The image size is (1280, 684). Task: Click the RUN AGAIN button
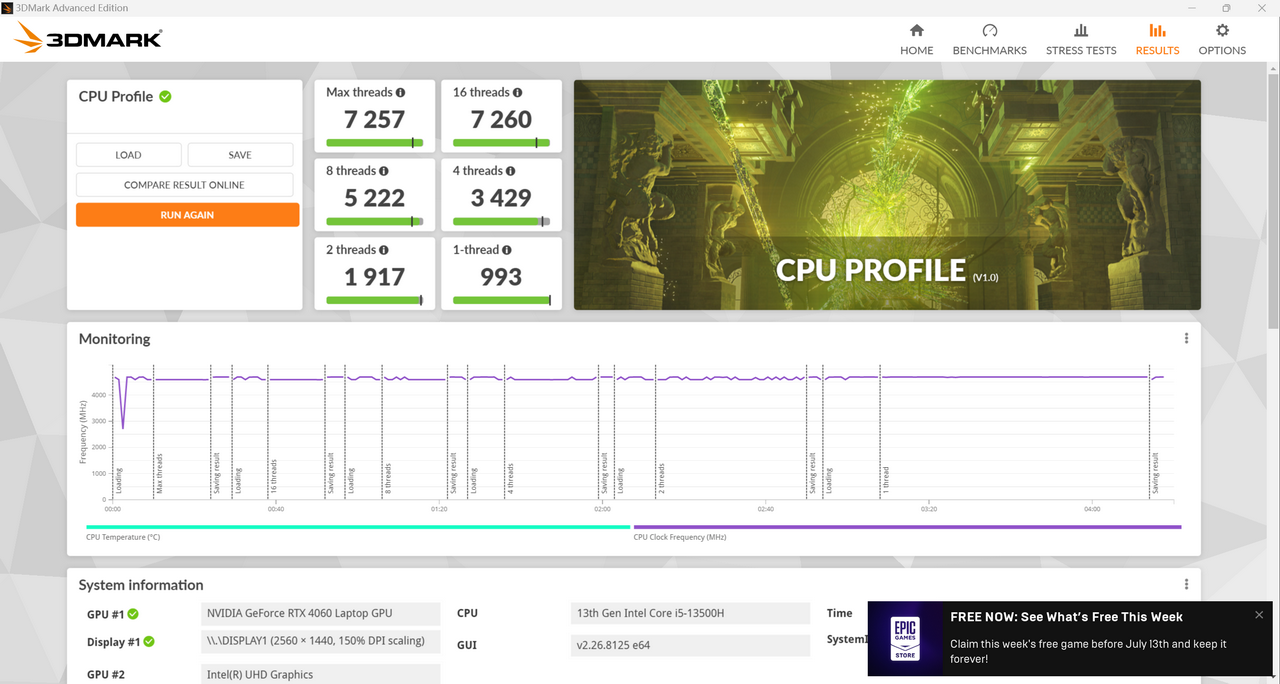click(x=187, y=215)
